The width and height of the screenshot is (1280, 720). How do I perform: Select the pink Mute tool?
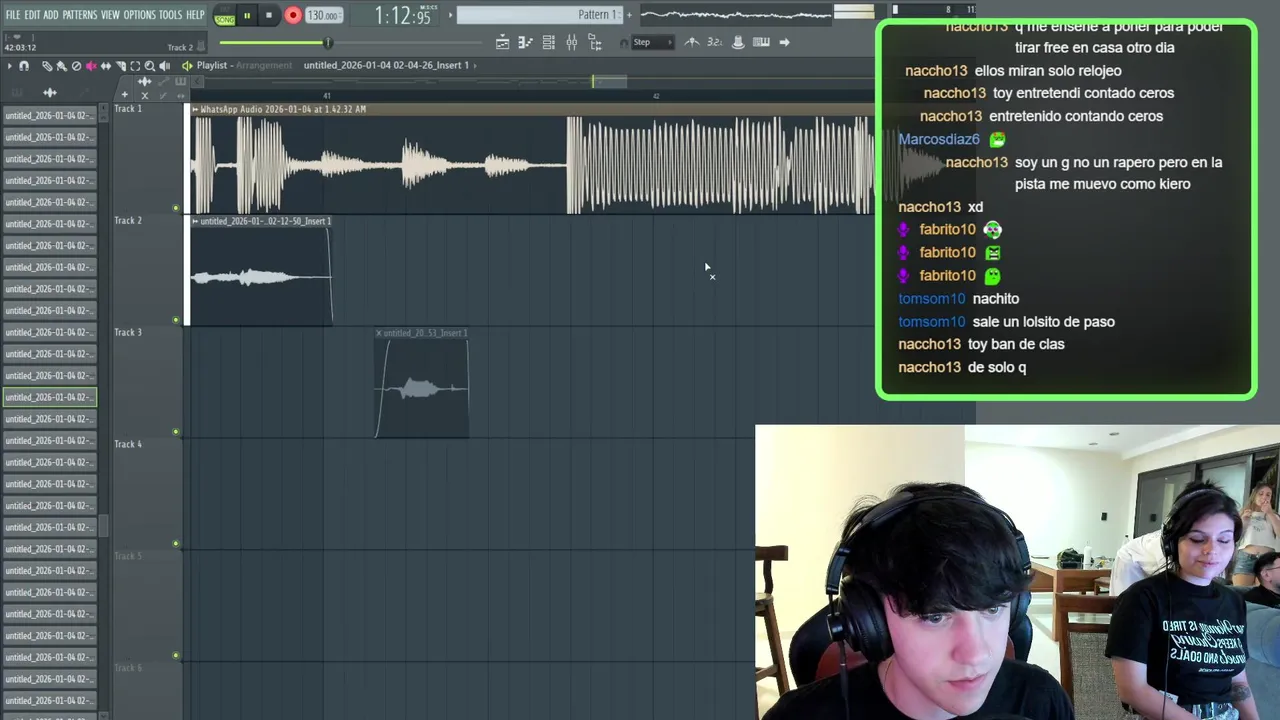click(x=91, y=66)
